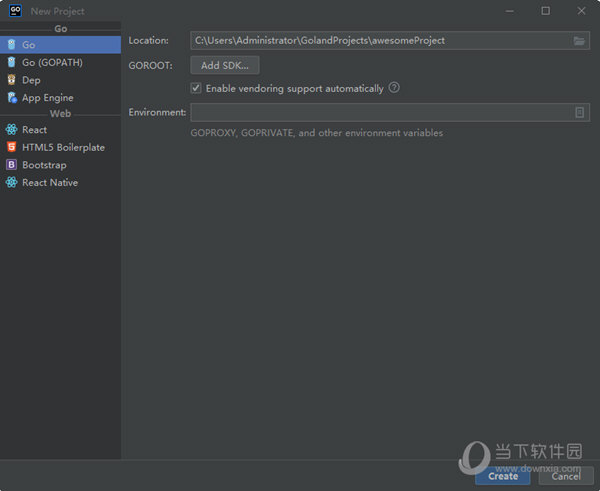Click the App Engine icon
Viewport: 600px width, 491px height.
12,98
